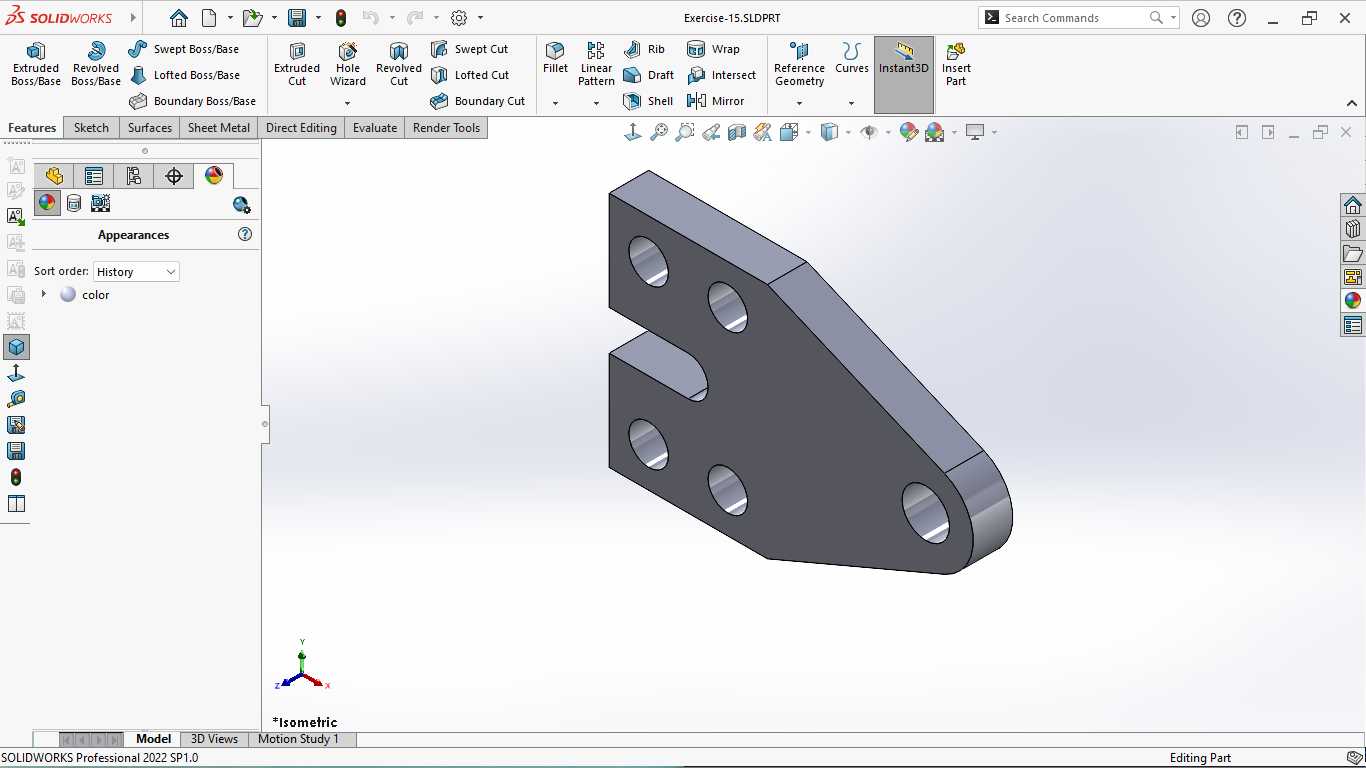
Task: Open Sort order History dropdown
Action: (x=136, y=272)
